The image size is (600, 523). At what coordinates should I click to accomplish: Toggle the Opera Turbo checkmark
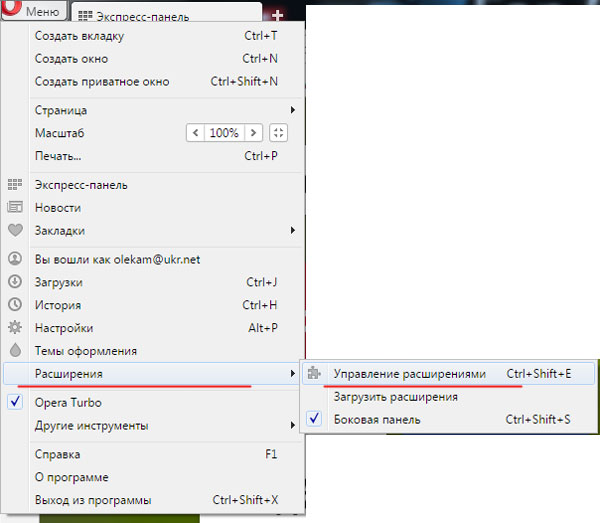(15, 402)
